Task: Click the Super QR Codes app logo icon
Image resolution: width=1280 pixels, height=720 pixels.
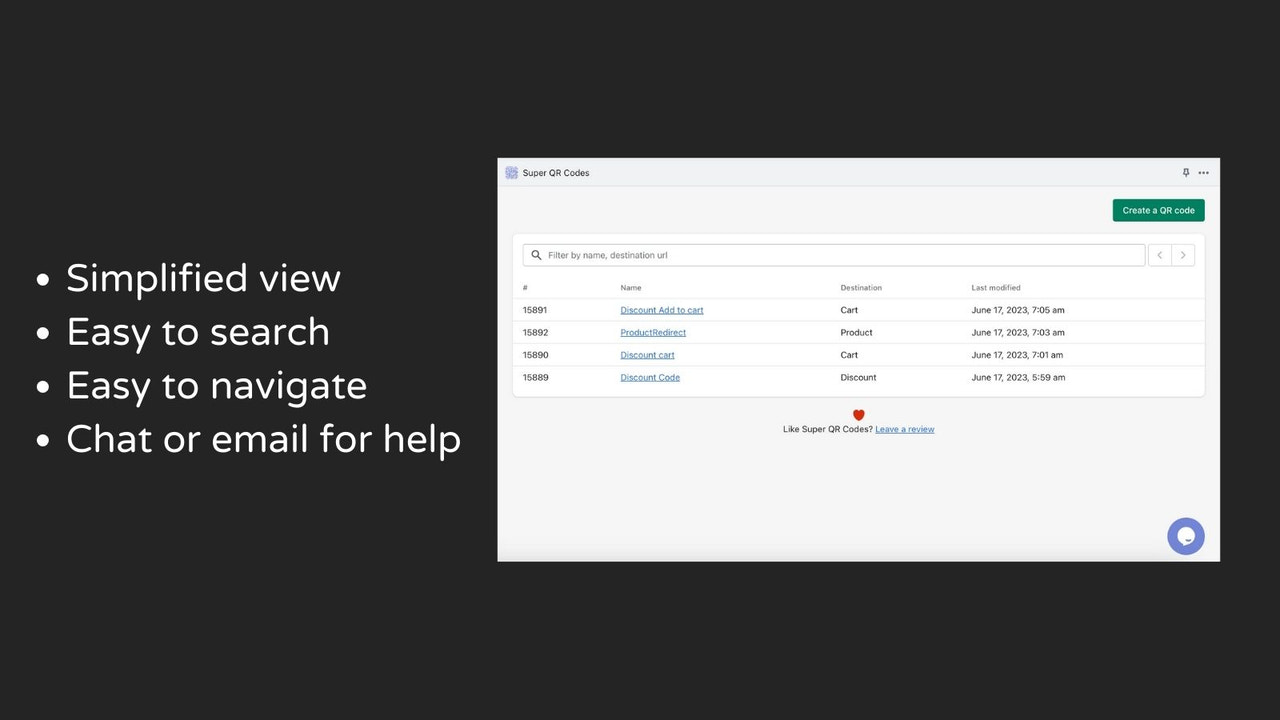Action: coord(511,173)
